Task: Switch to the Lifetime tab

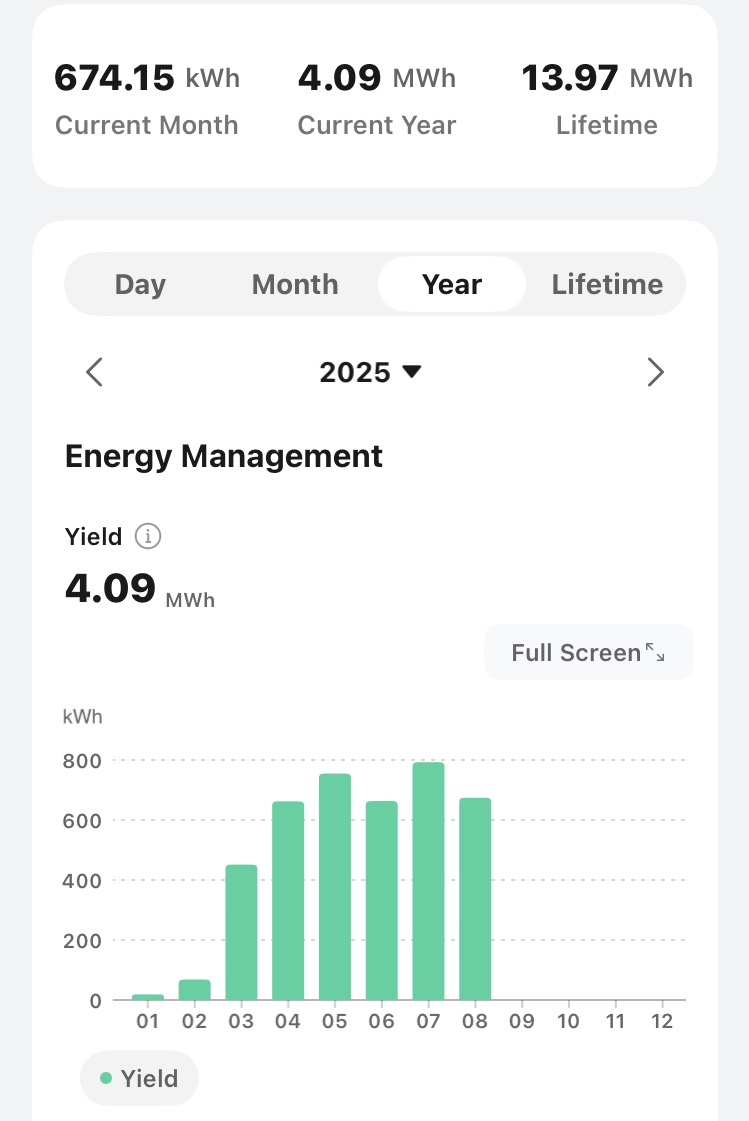Action: [x=607, y=285]
